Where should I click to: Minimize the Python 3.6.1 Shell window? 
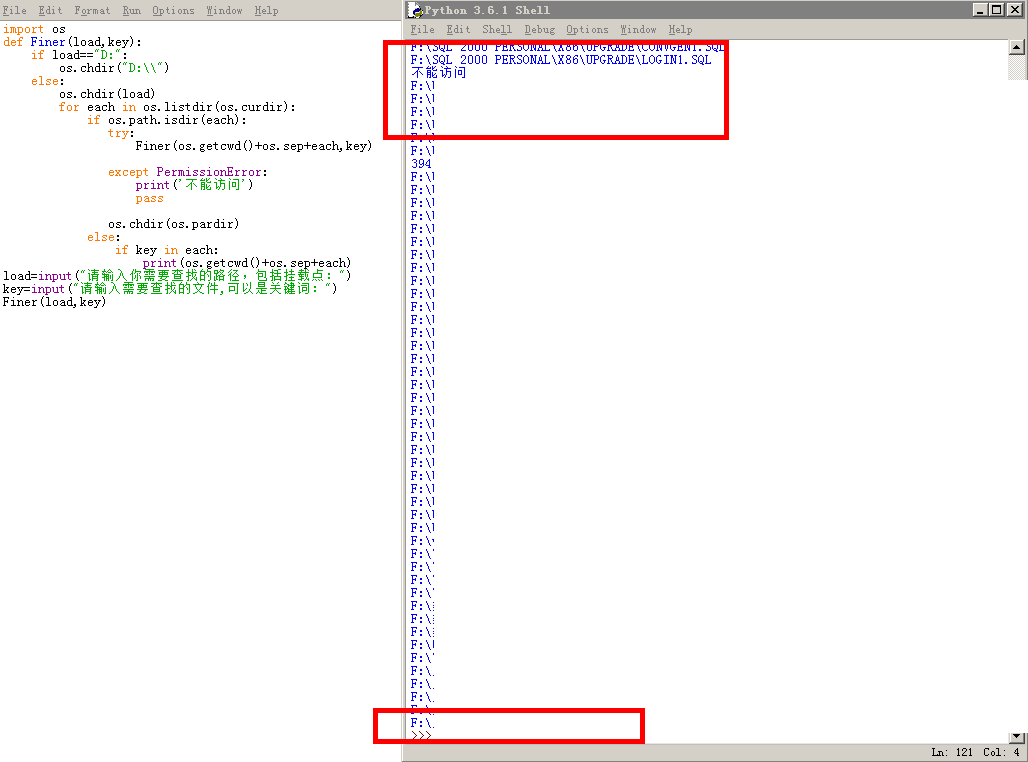click(981, 10)
